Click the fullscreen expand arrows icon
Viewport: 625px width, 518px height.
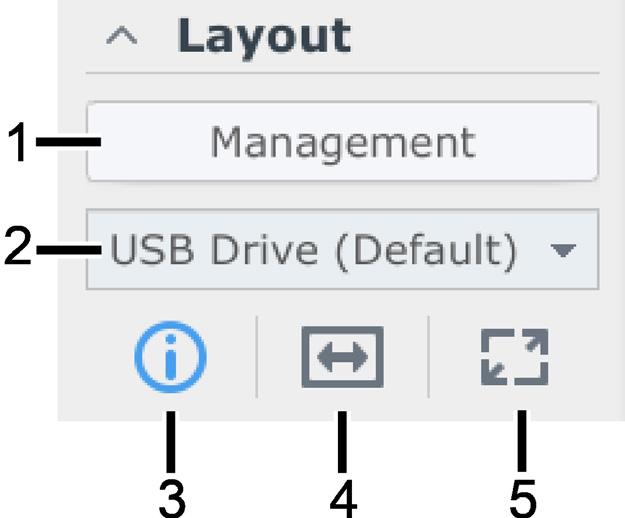click(515, 357)
